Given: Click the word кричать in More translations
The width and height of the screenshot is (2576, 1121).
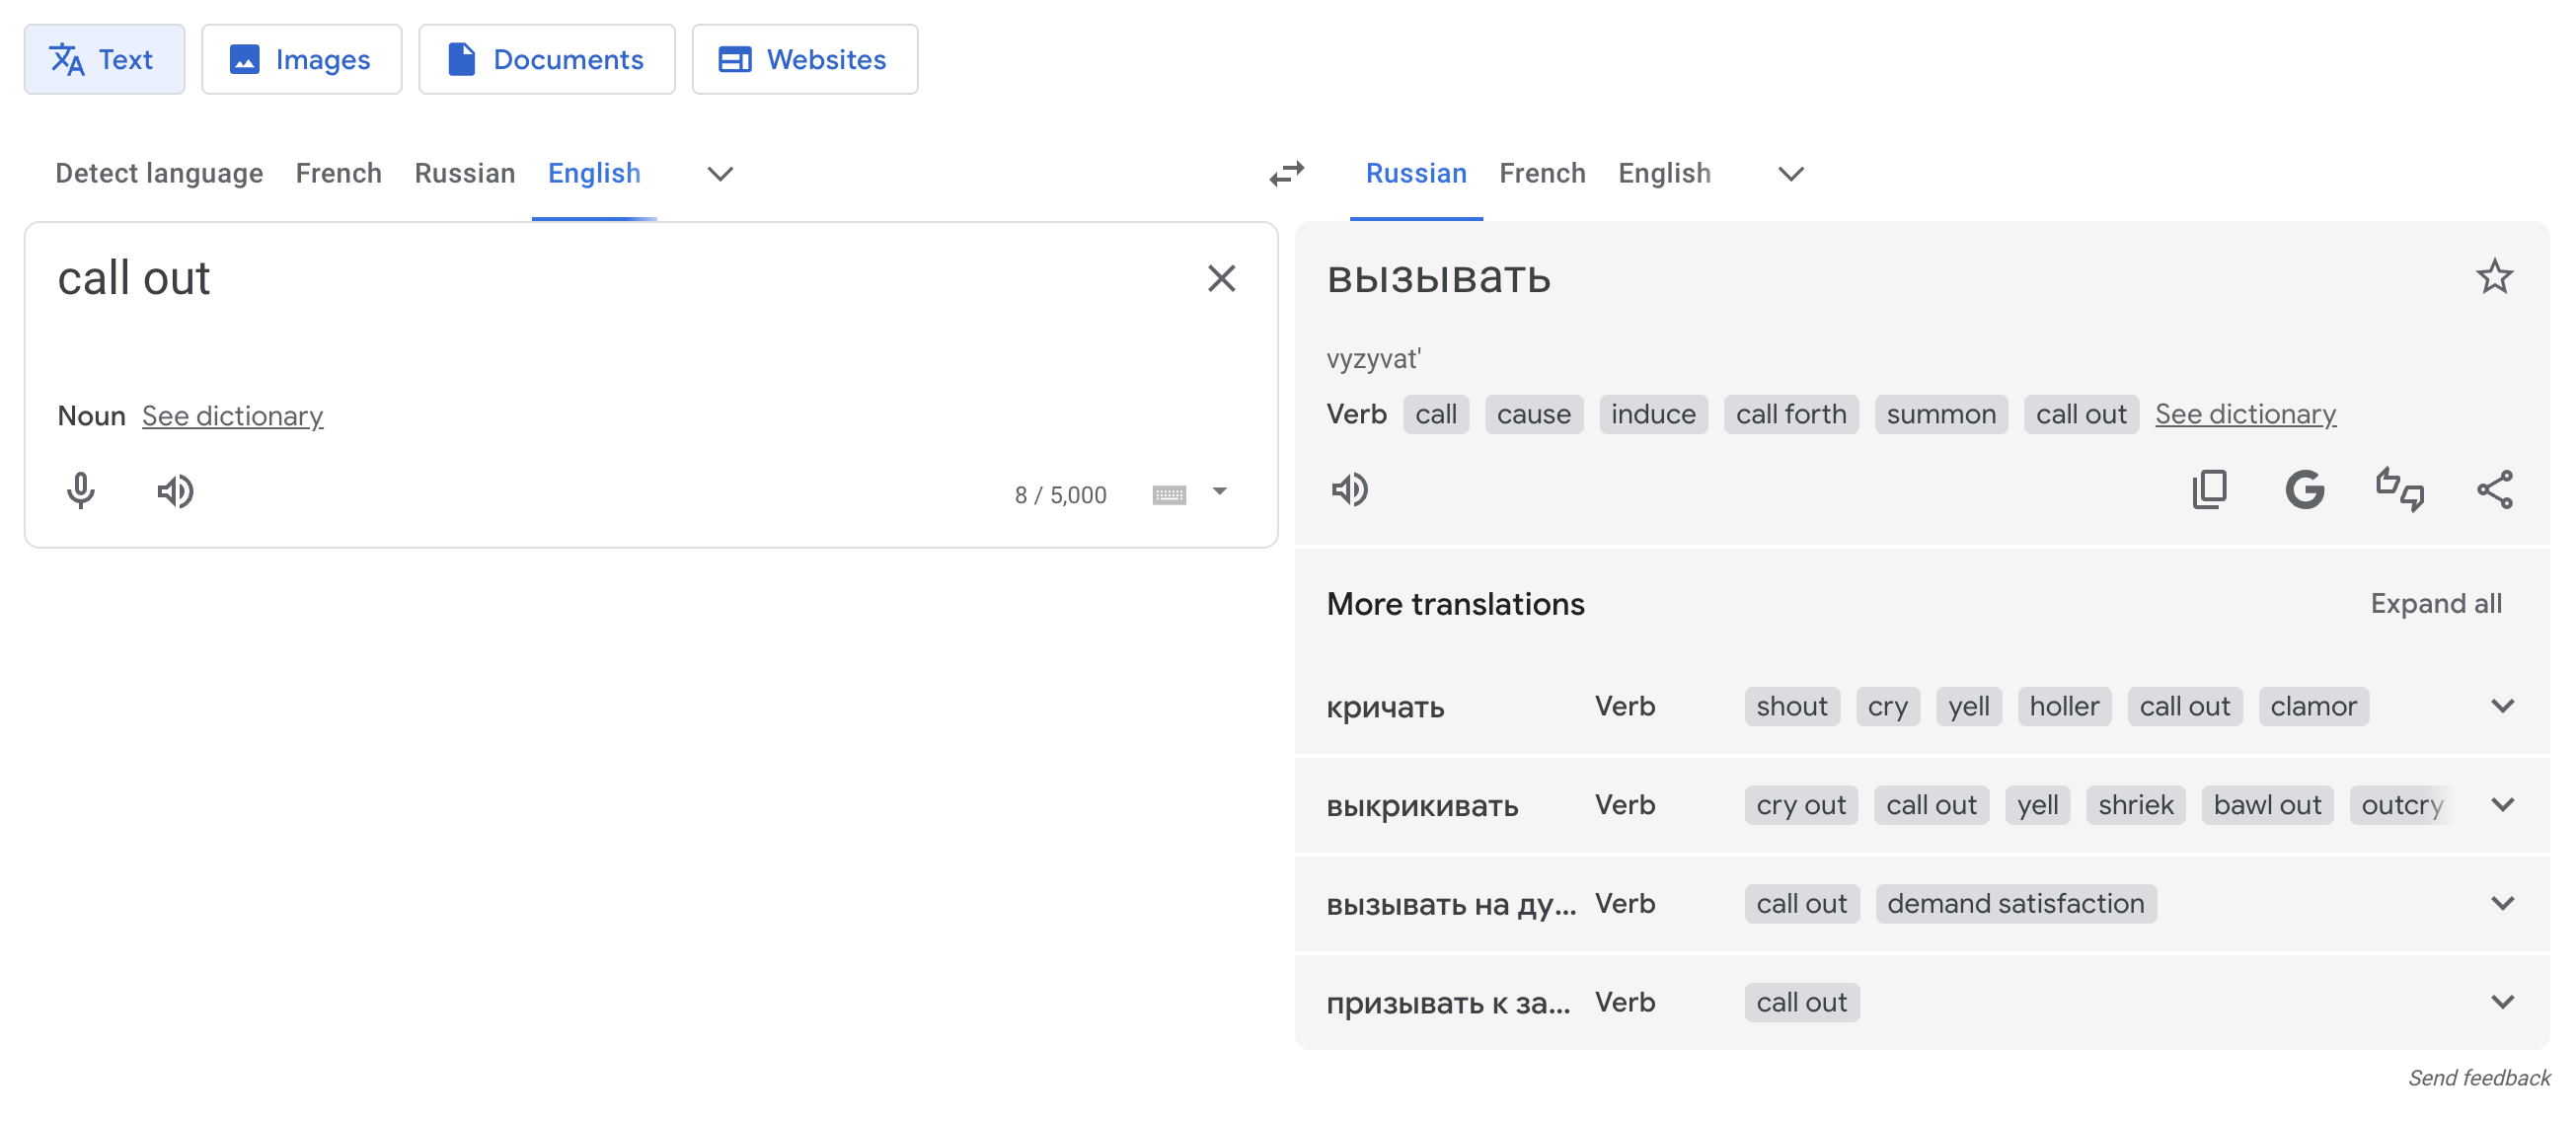Looking at the screenshot, I should coord(1385,707).
